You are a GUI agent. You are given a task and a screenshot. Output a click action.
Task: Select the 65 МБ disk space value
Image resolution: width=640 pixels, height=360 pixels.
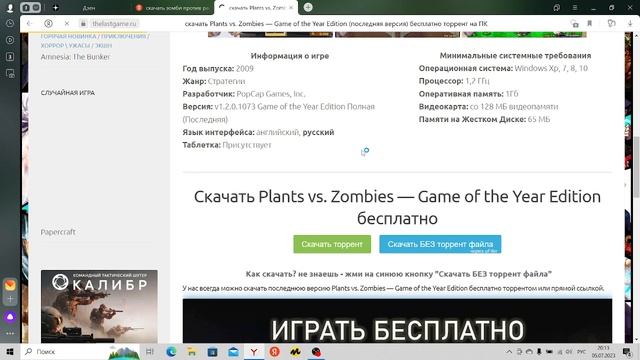539,119
